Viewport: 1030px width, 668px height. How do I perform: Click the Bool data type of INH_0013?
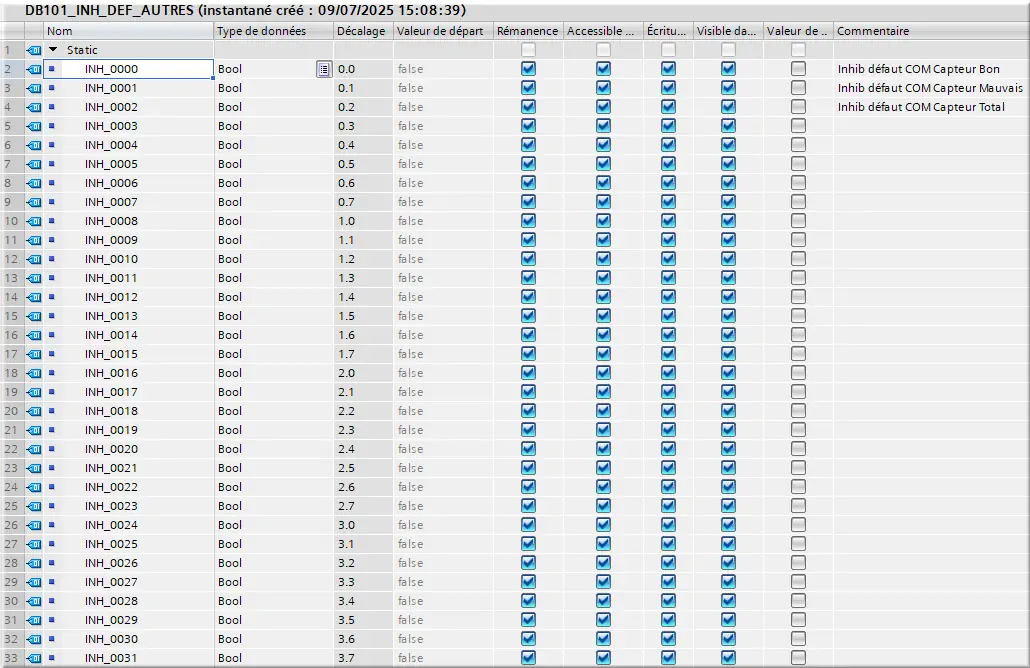pos(230,316)
